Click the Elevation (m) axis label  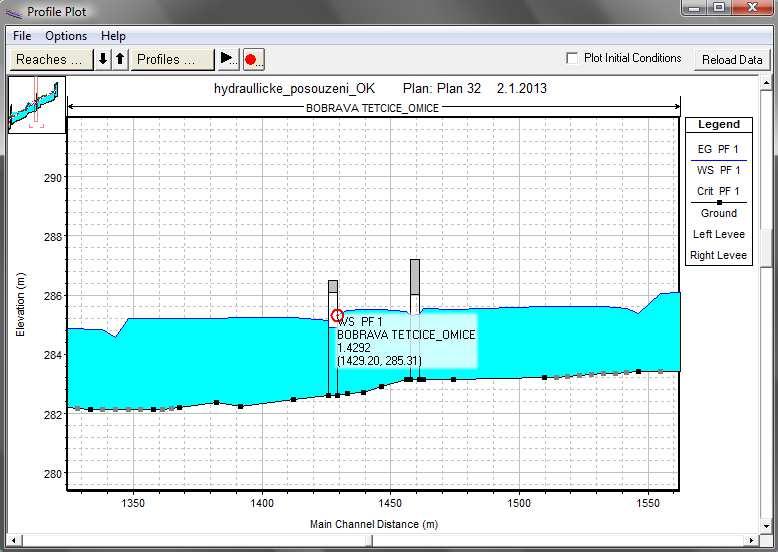point(20,305)
